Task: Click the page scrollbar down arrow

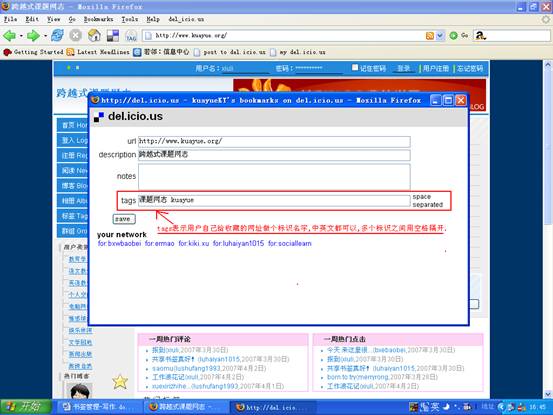Action: tap(547, 394)
